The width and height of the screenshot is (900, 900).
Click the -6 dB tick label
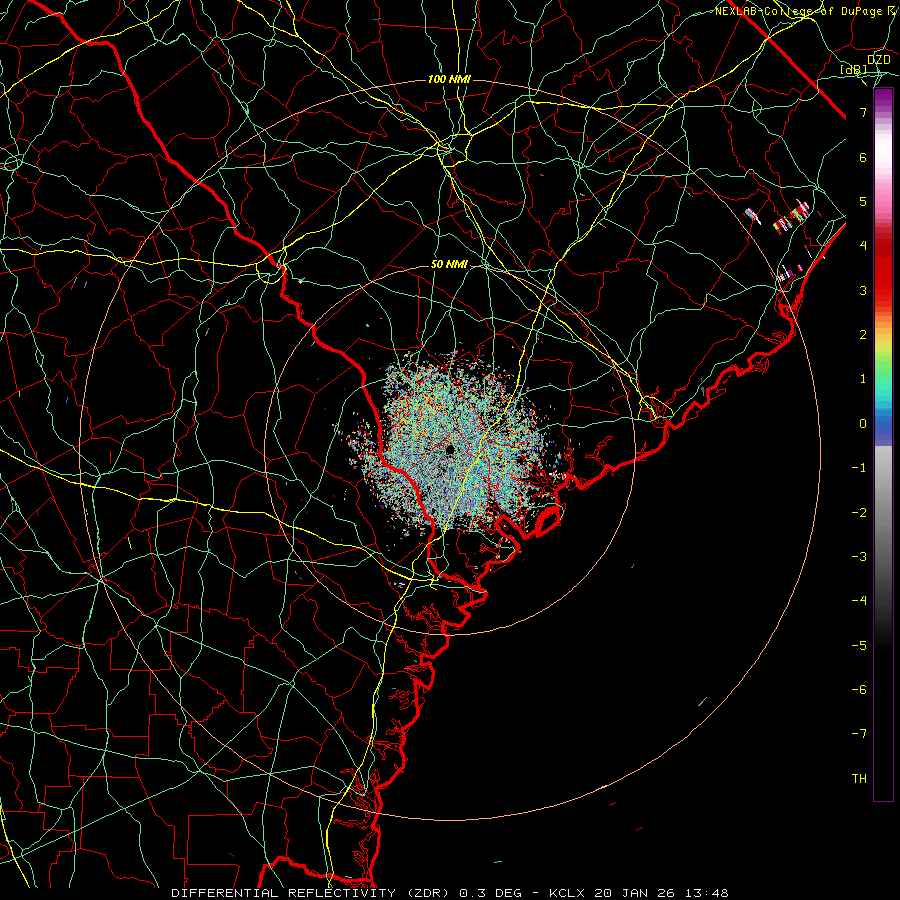(859, 690)
